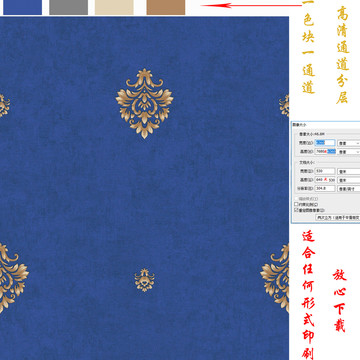Screen dimensions: 360x360
Task: Toggle the resample image checkbox
Action: coord(296,210)
